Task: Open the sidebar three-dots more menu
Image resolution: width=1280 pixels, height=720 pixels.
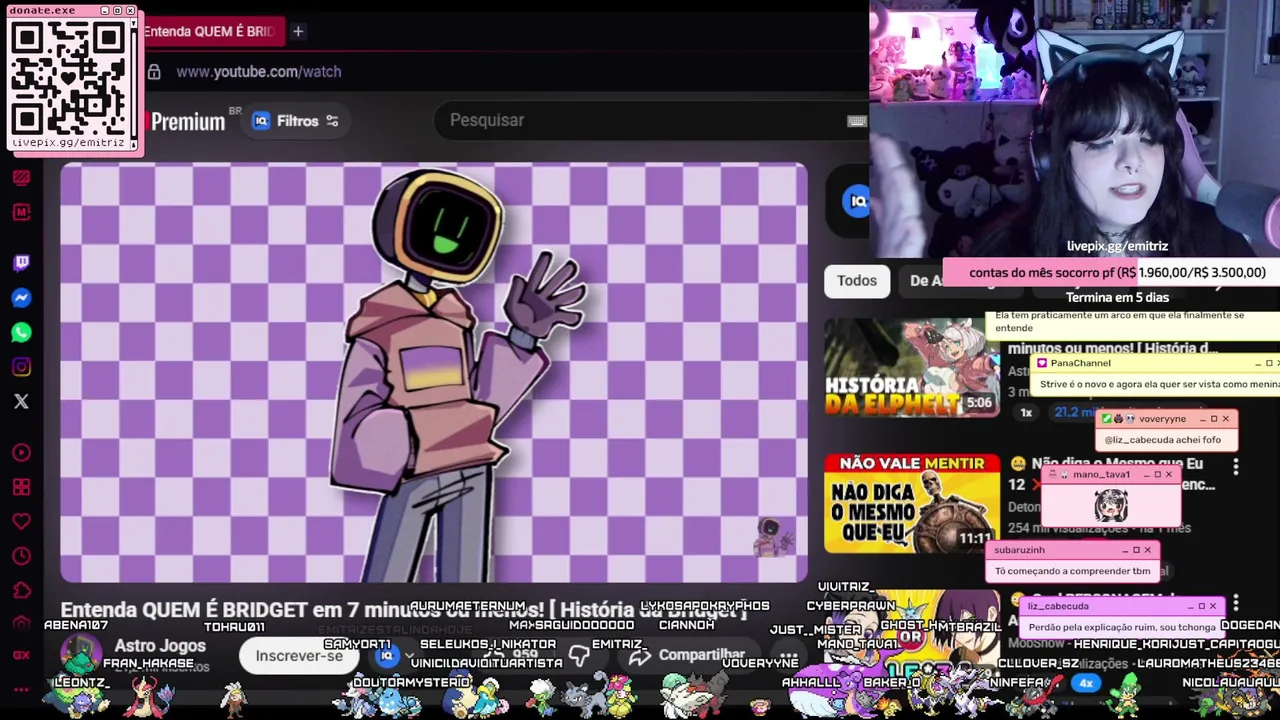Action: pyautogui.click(x=21, y=690)
